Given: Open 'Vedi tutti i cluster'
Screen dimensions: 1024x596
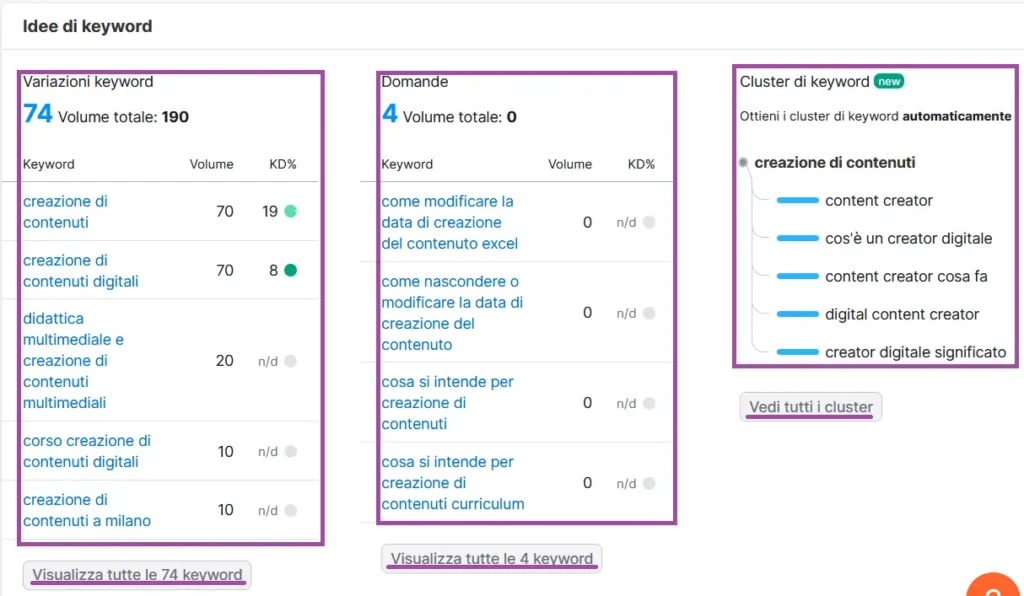Looking at the screenshot, I should (x=810, y=407).
